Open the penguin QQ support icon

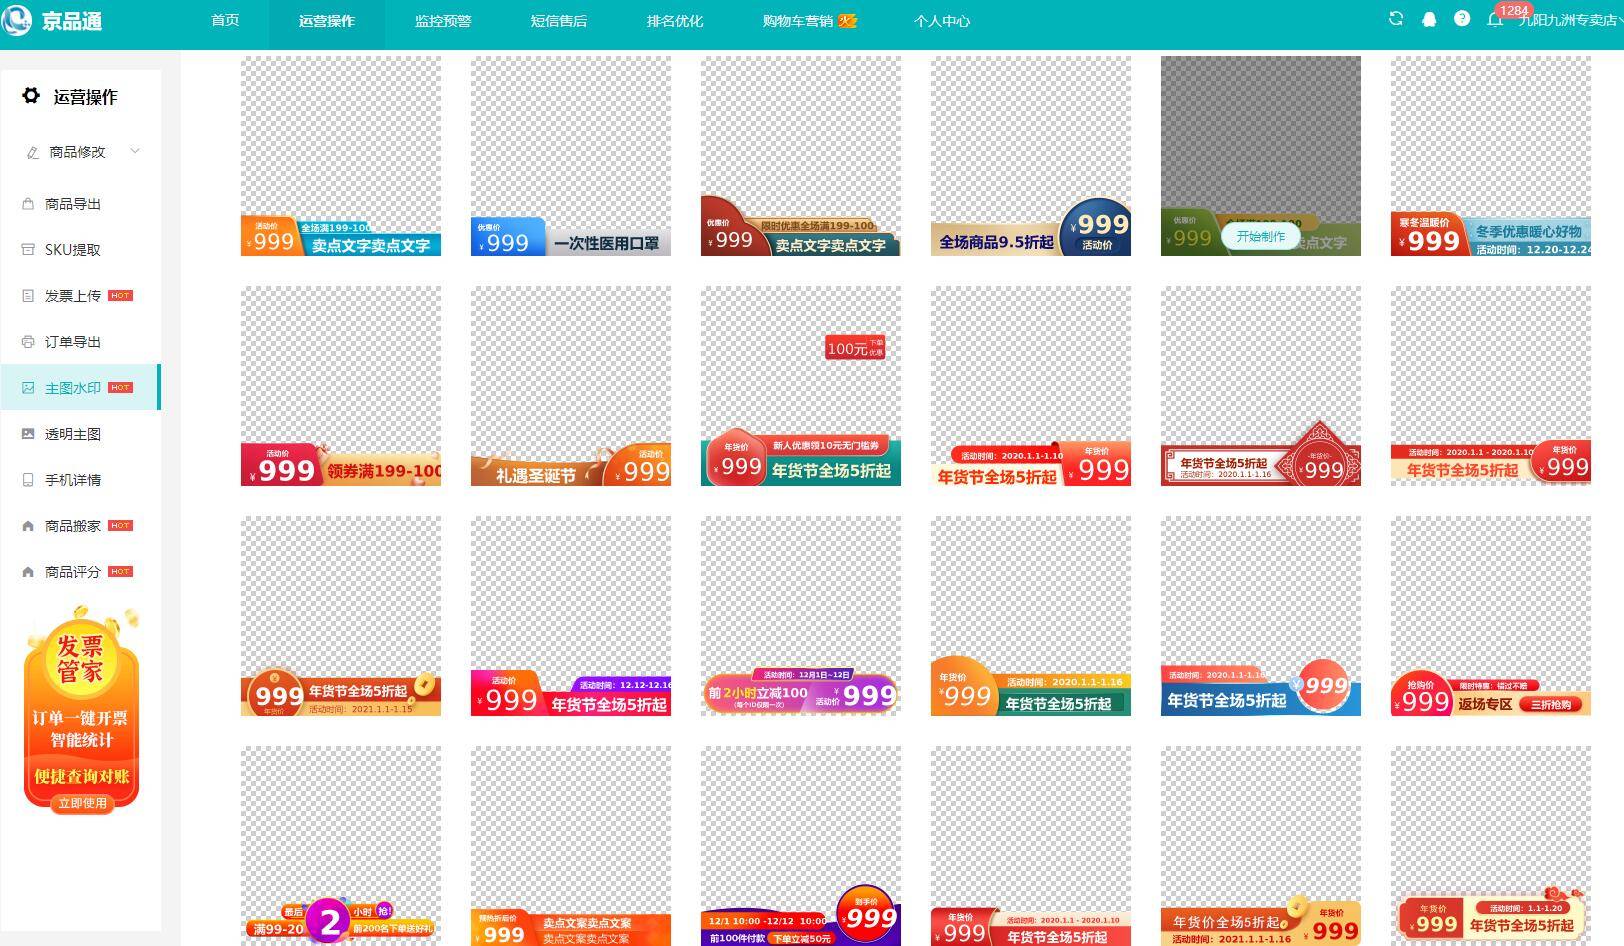tap(1429, 19)
